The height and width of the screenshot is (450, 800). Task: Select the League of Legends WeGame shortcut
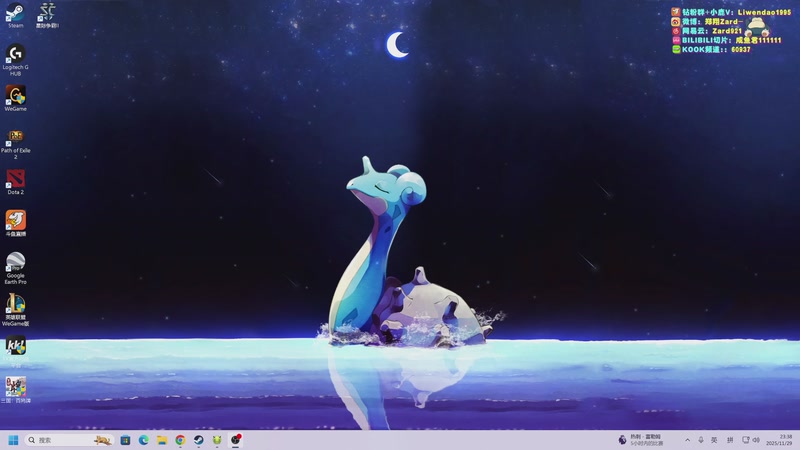pyautogui.click(x=15, y=310)
